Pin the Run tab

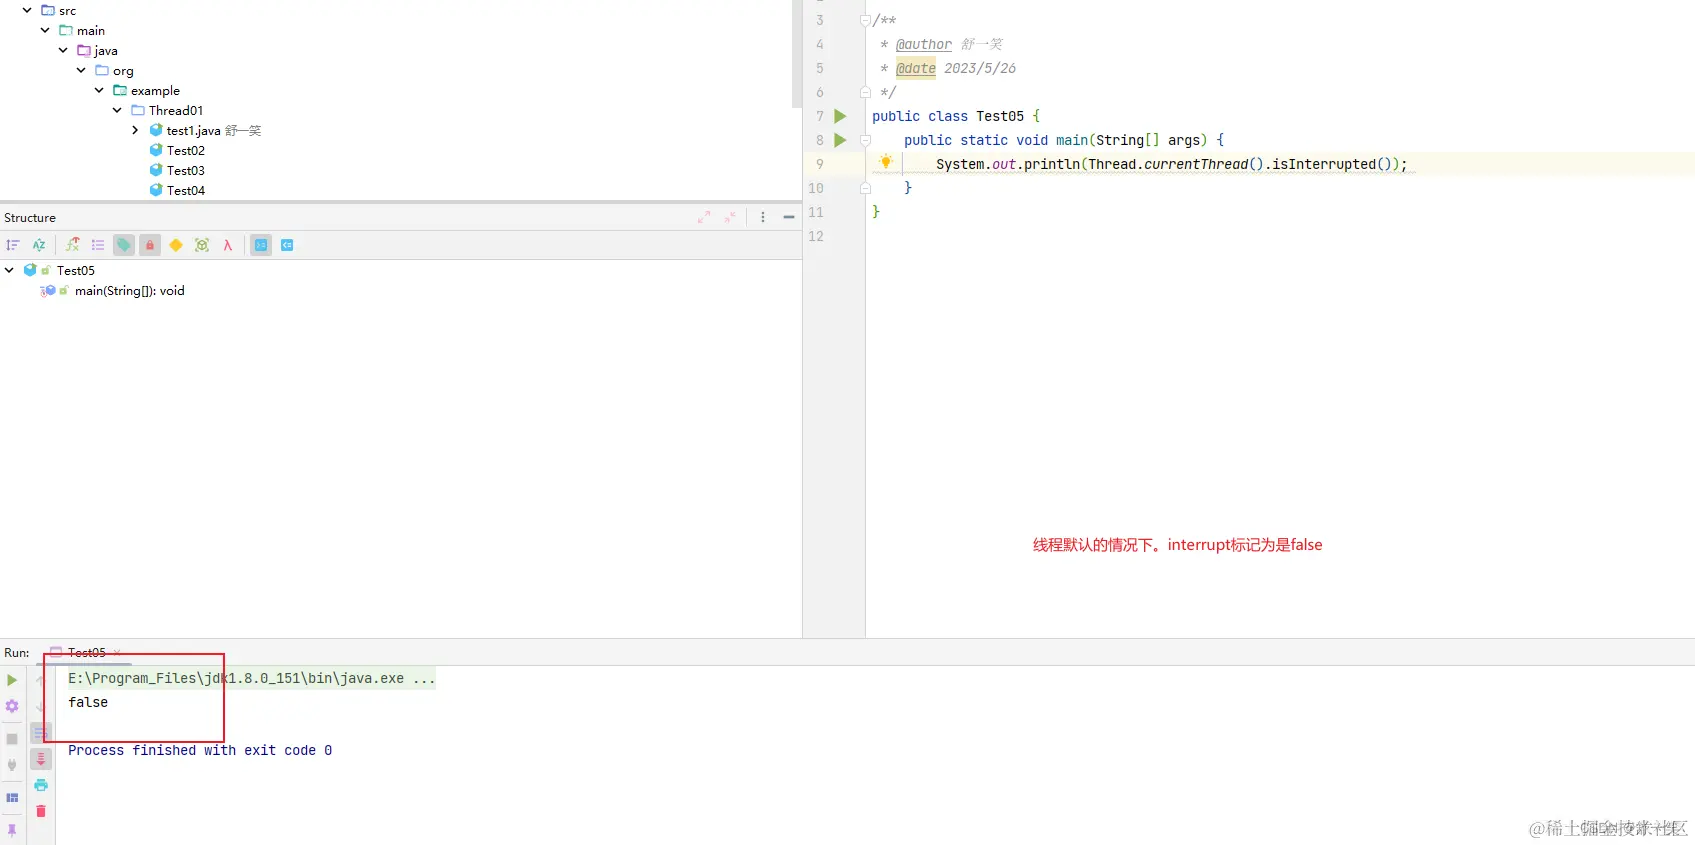pos(12,830)
